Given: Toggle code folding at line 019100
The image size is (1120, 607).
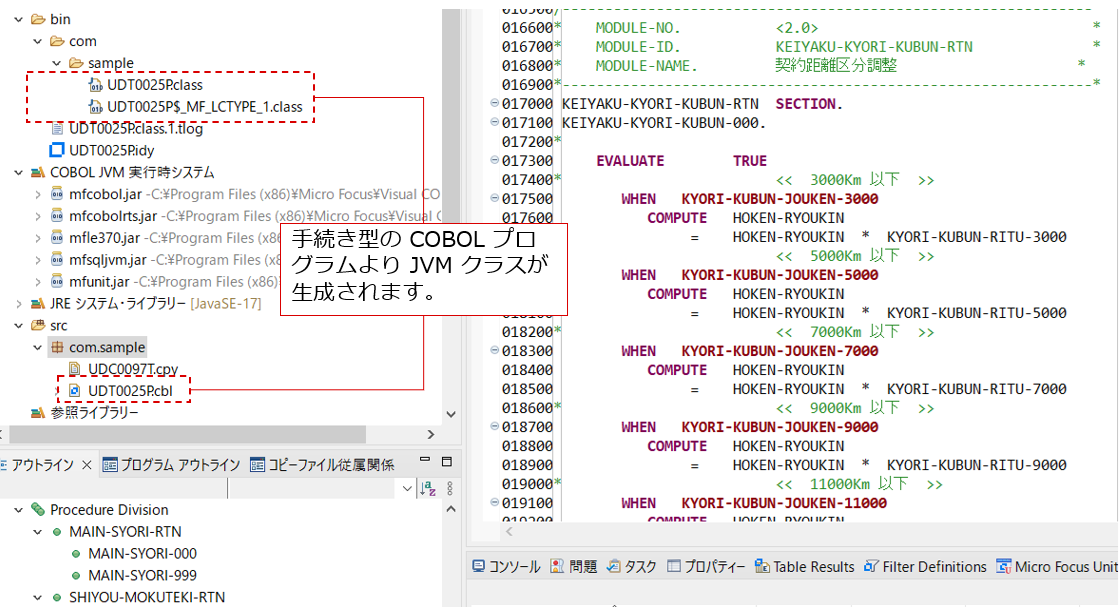Looking at the screenshot, I should click(x=494, y=502).
